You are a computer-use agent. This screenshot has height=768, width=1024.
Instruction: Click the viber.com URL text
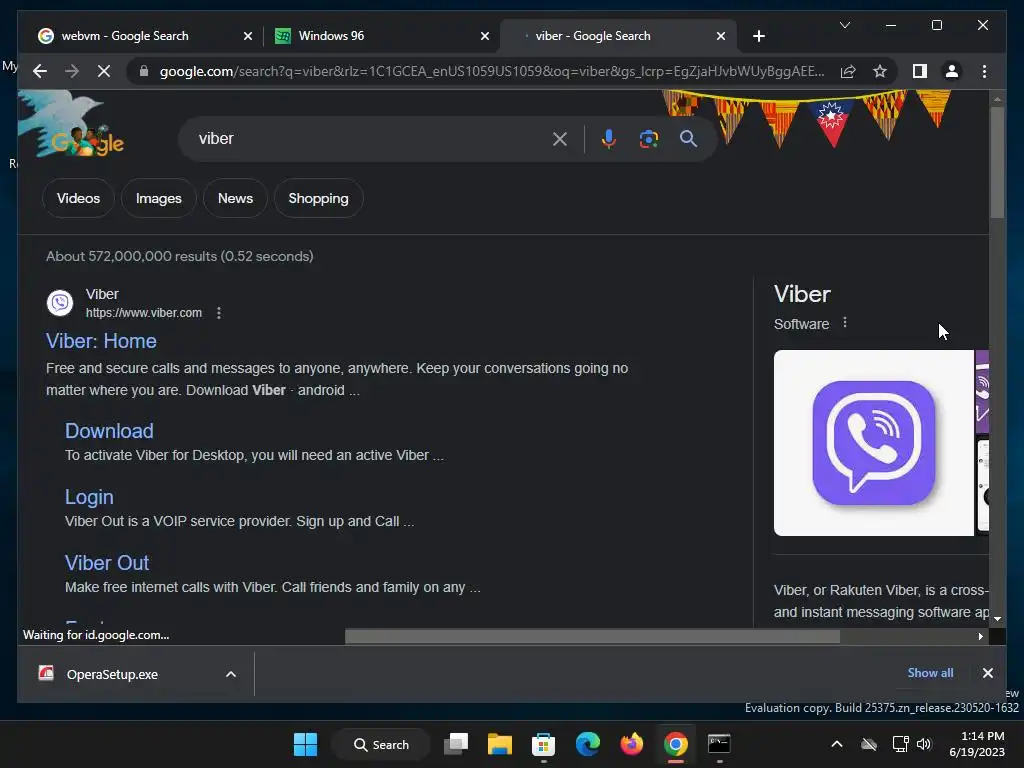point(144,313)
